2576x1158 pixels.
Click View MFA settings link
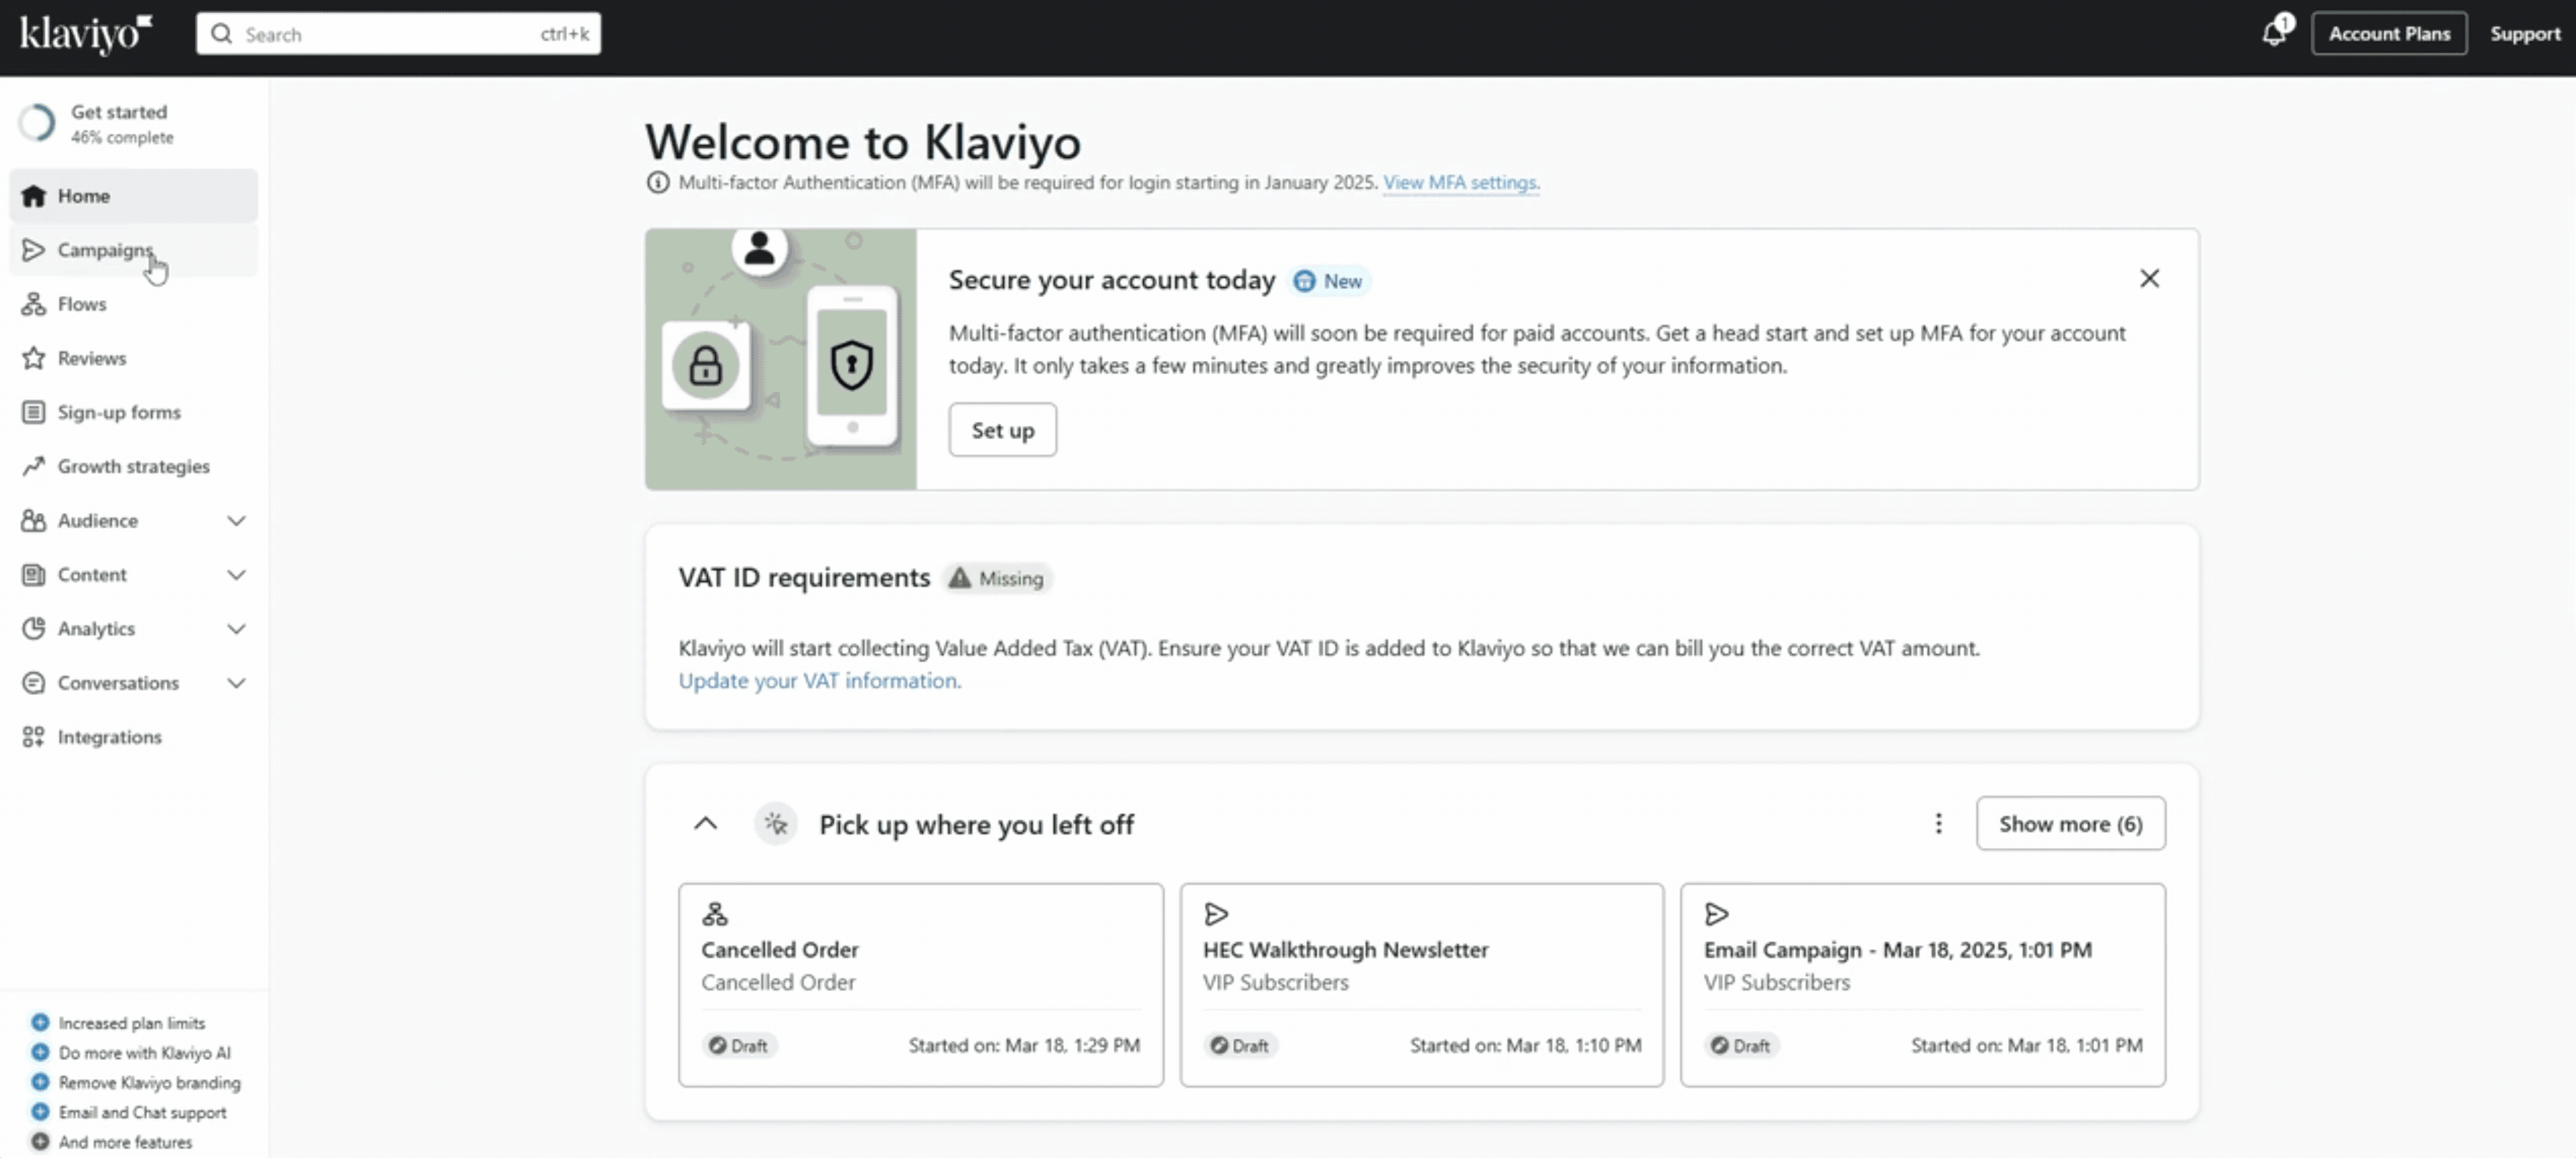[x=1461, y=182]
